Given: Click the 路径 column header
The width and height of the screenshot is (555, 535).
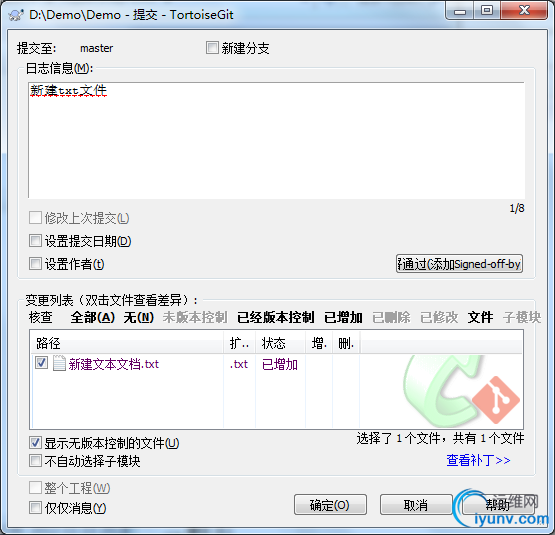Looking at the screenshot, I should (127, 343).
